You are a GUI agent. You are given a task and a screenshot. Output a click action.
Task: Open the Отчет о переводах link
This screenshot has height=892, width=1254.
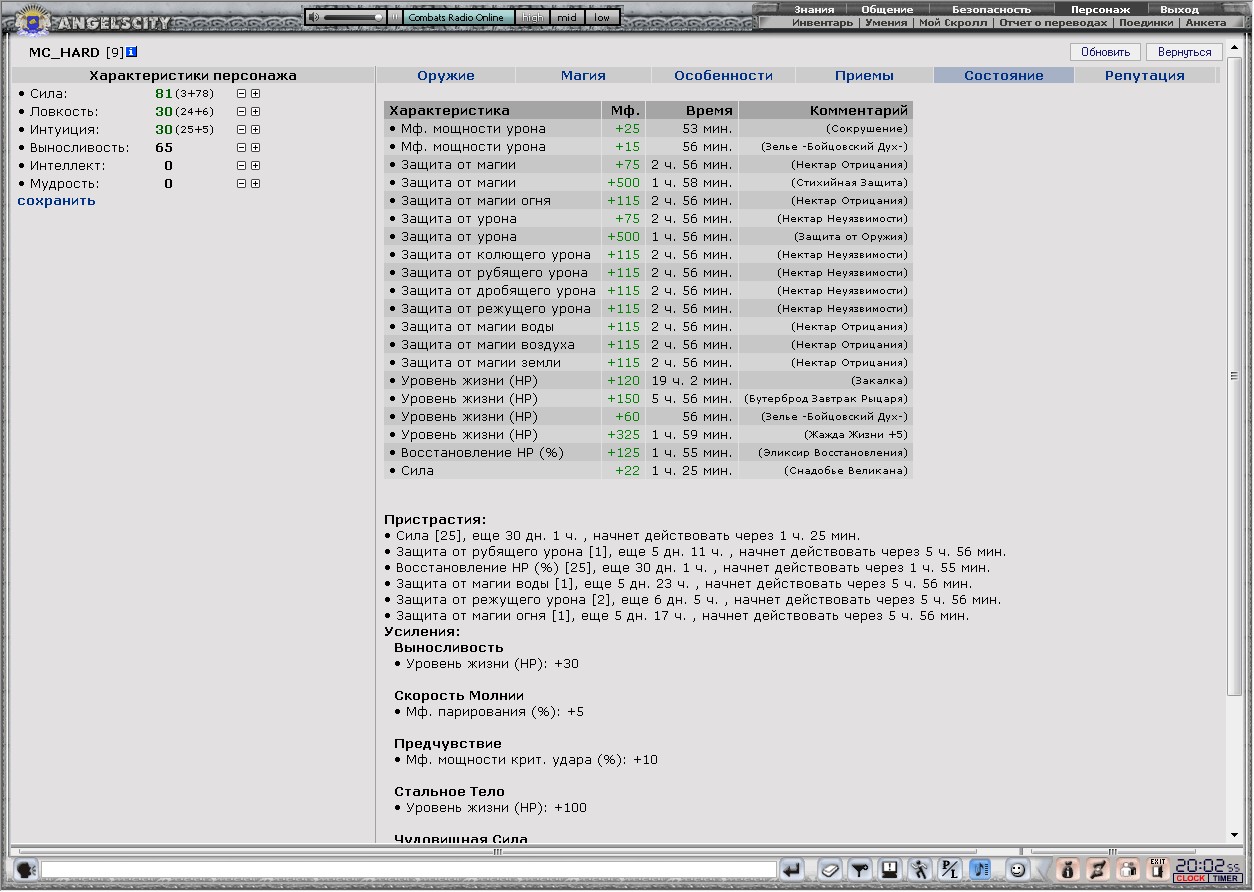pyautogui.click(x=1053, y=22)
